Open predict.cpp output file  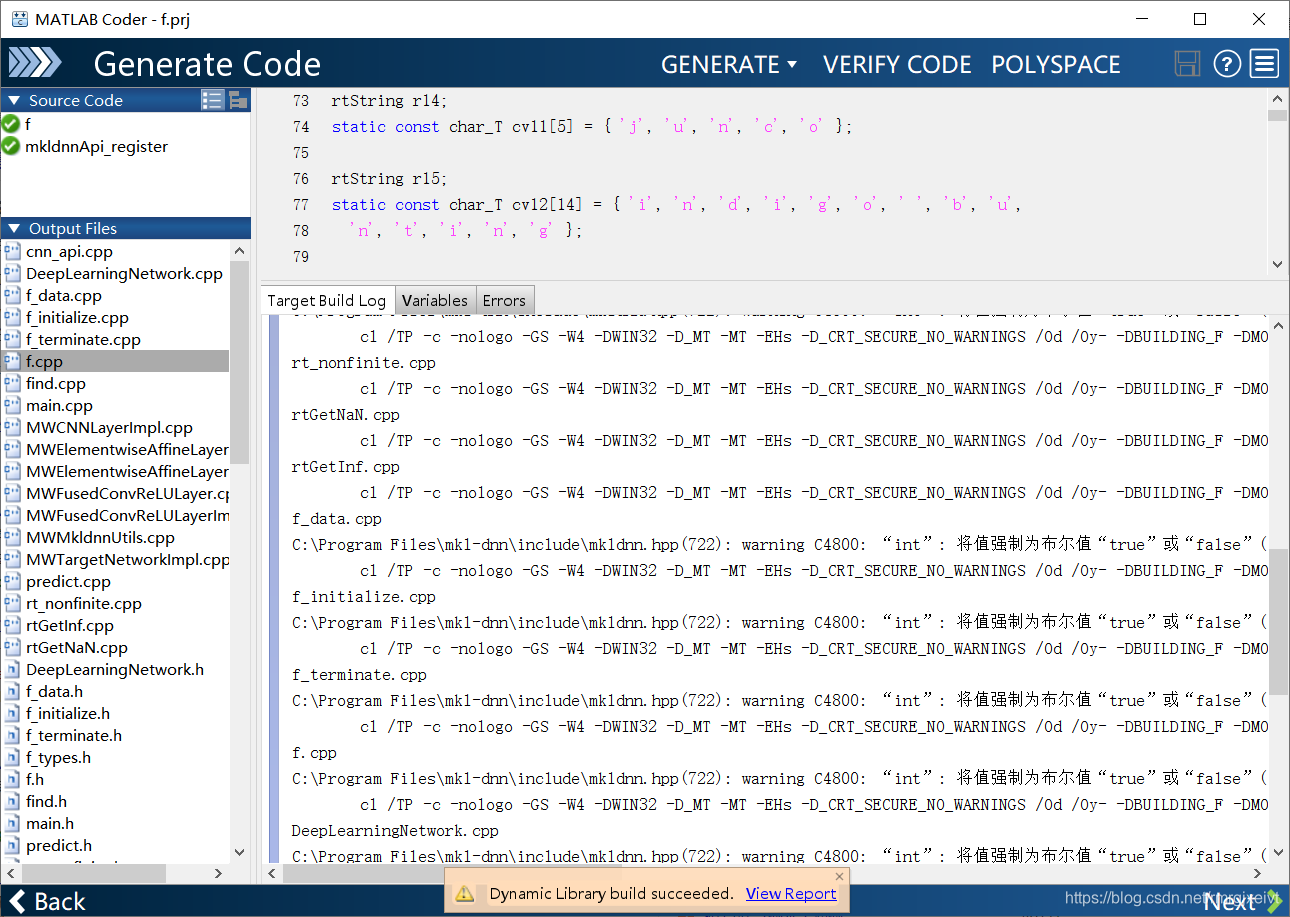click(68, 582)
